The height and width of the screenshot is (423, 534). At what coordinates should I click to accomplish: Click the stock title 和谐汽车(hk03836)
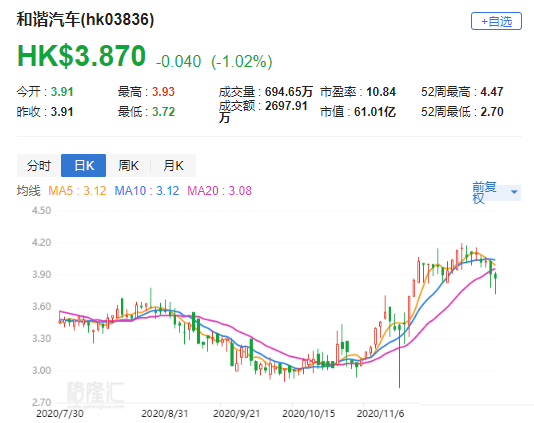[85, 19]
